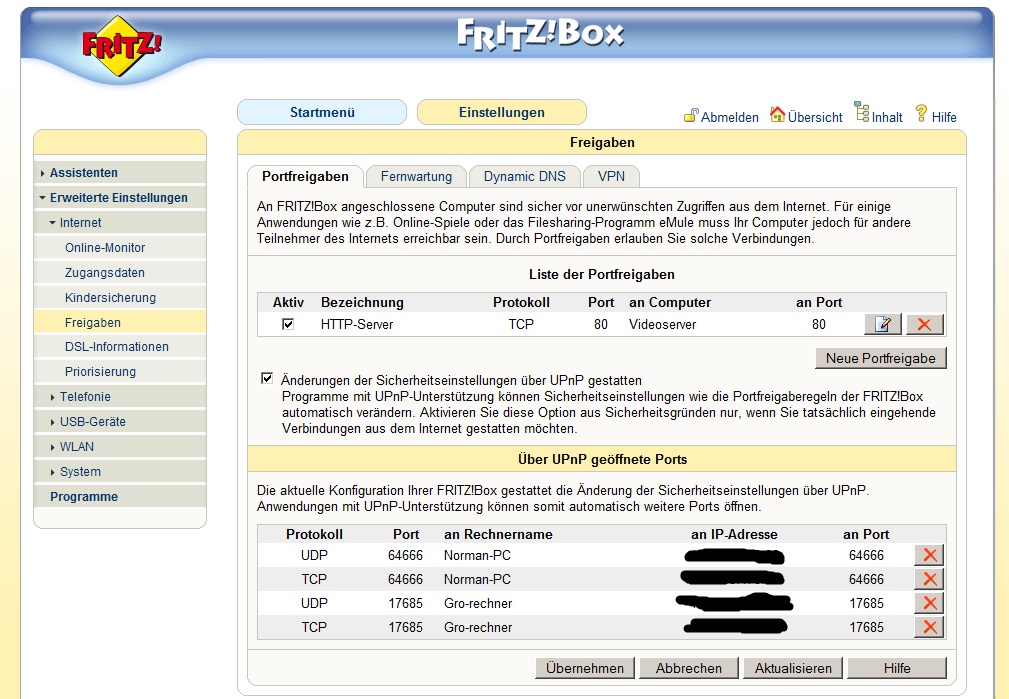Click the Inhalt link text
The width and height of the screenshot is (1009, 699).
pyautogui.click(x=887, y=117)
